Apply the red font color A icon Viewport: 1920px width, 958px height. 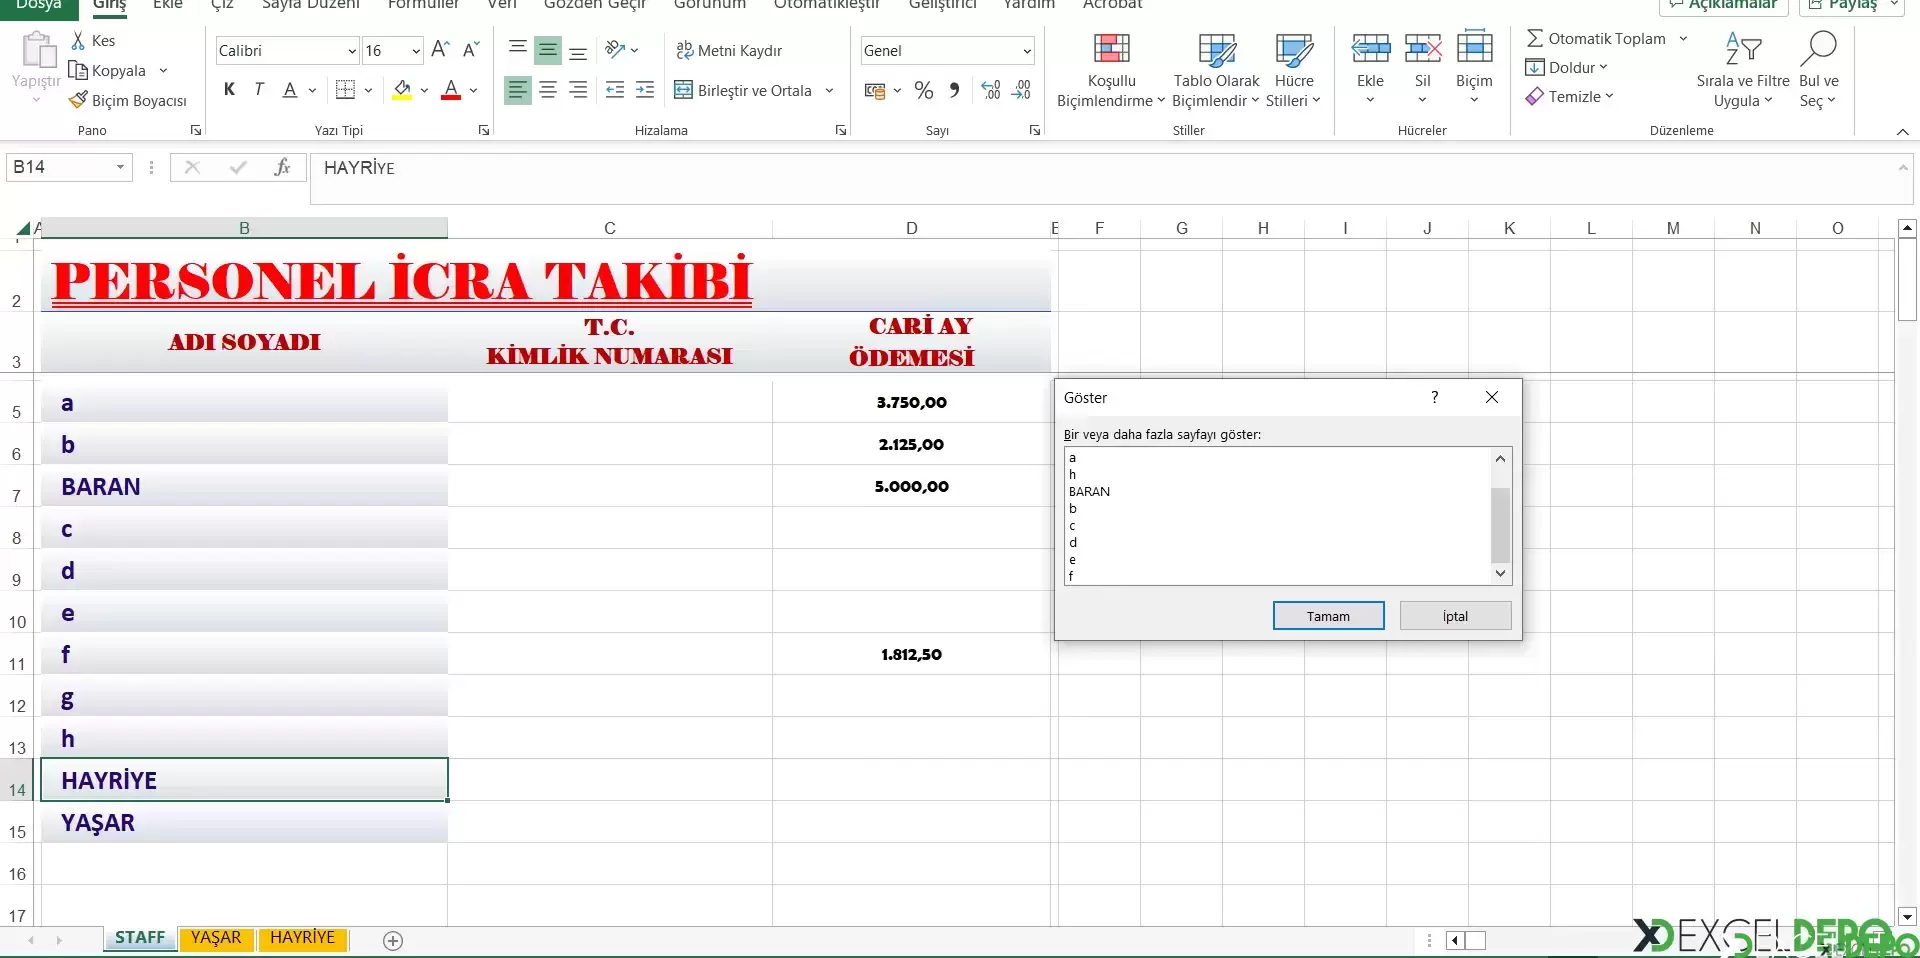point(451,90)
